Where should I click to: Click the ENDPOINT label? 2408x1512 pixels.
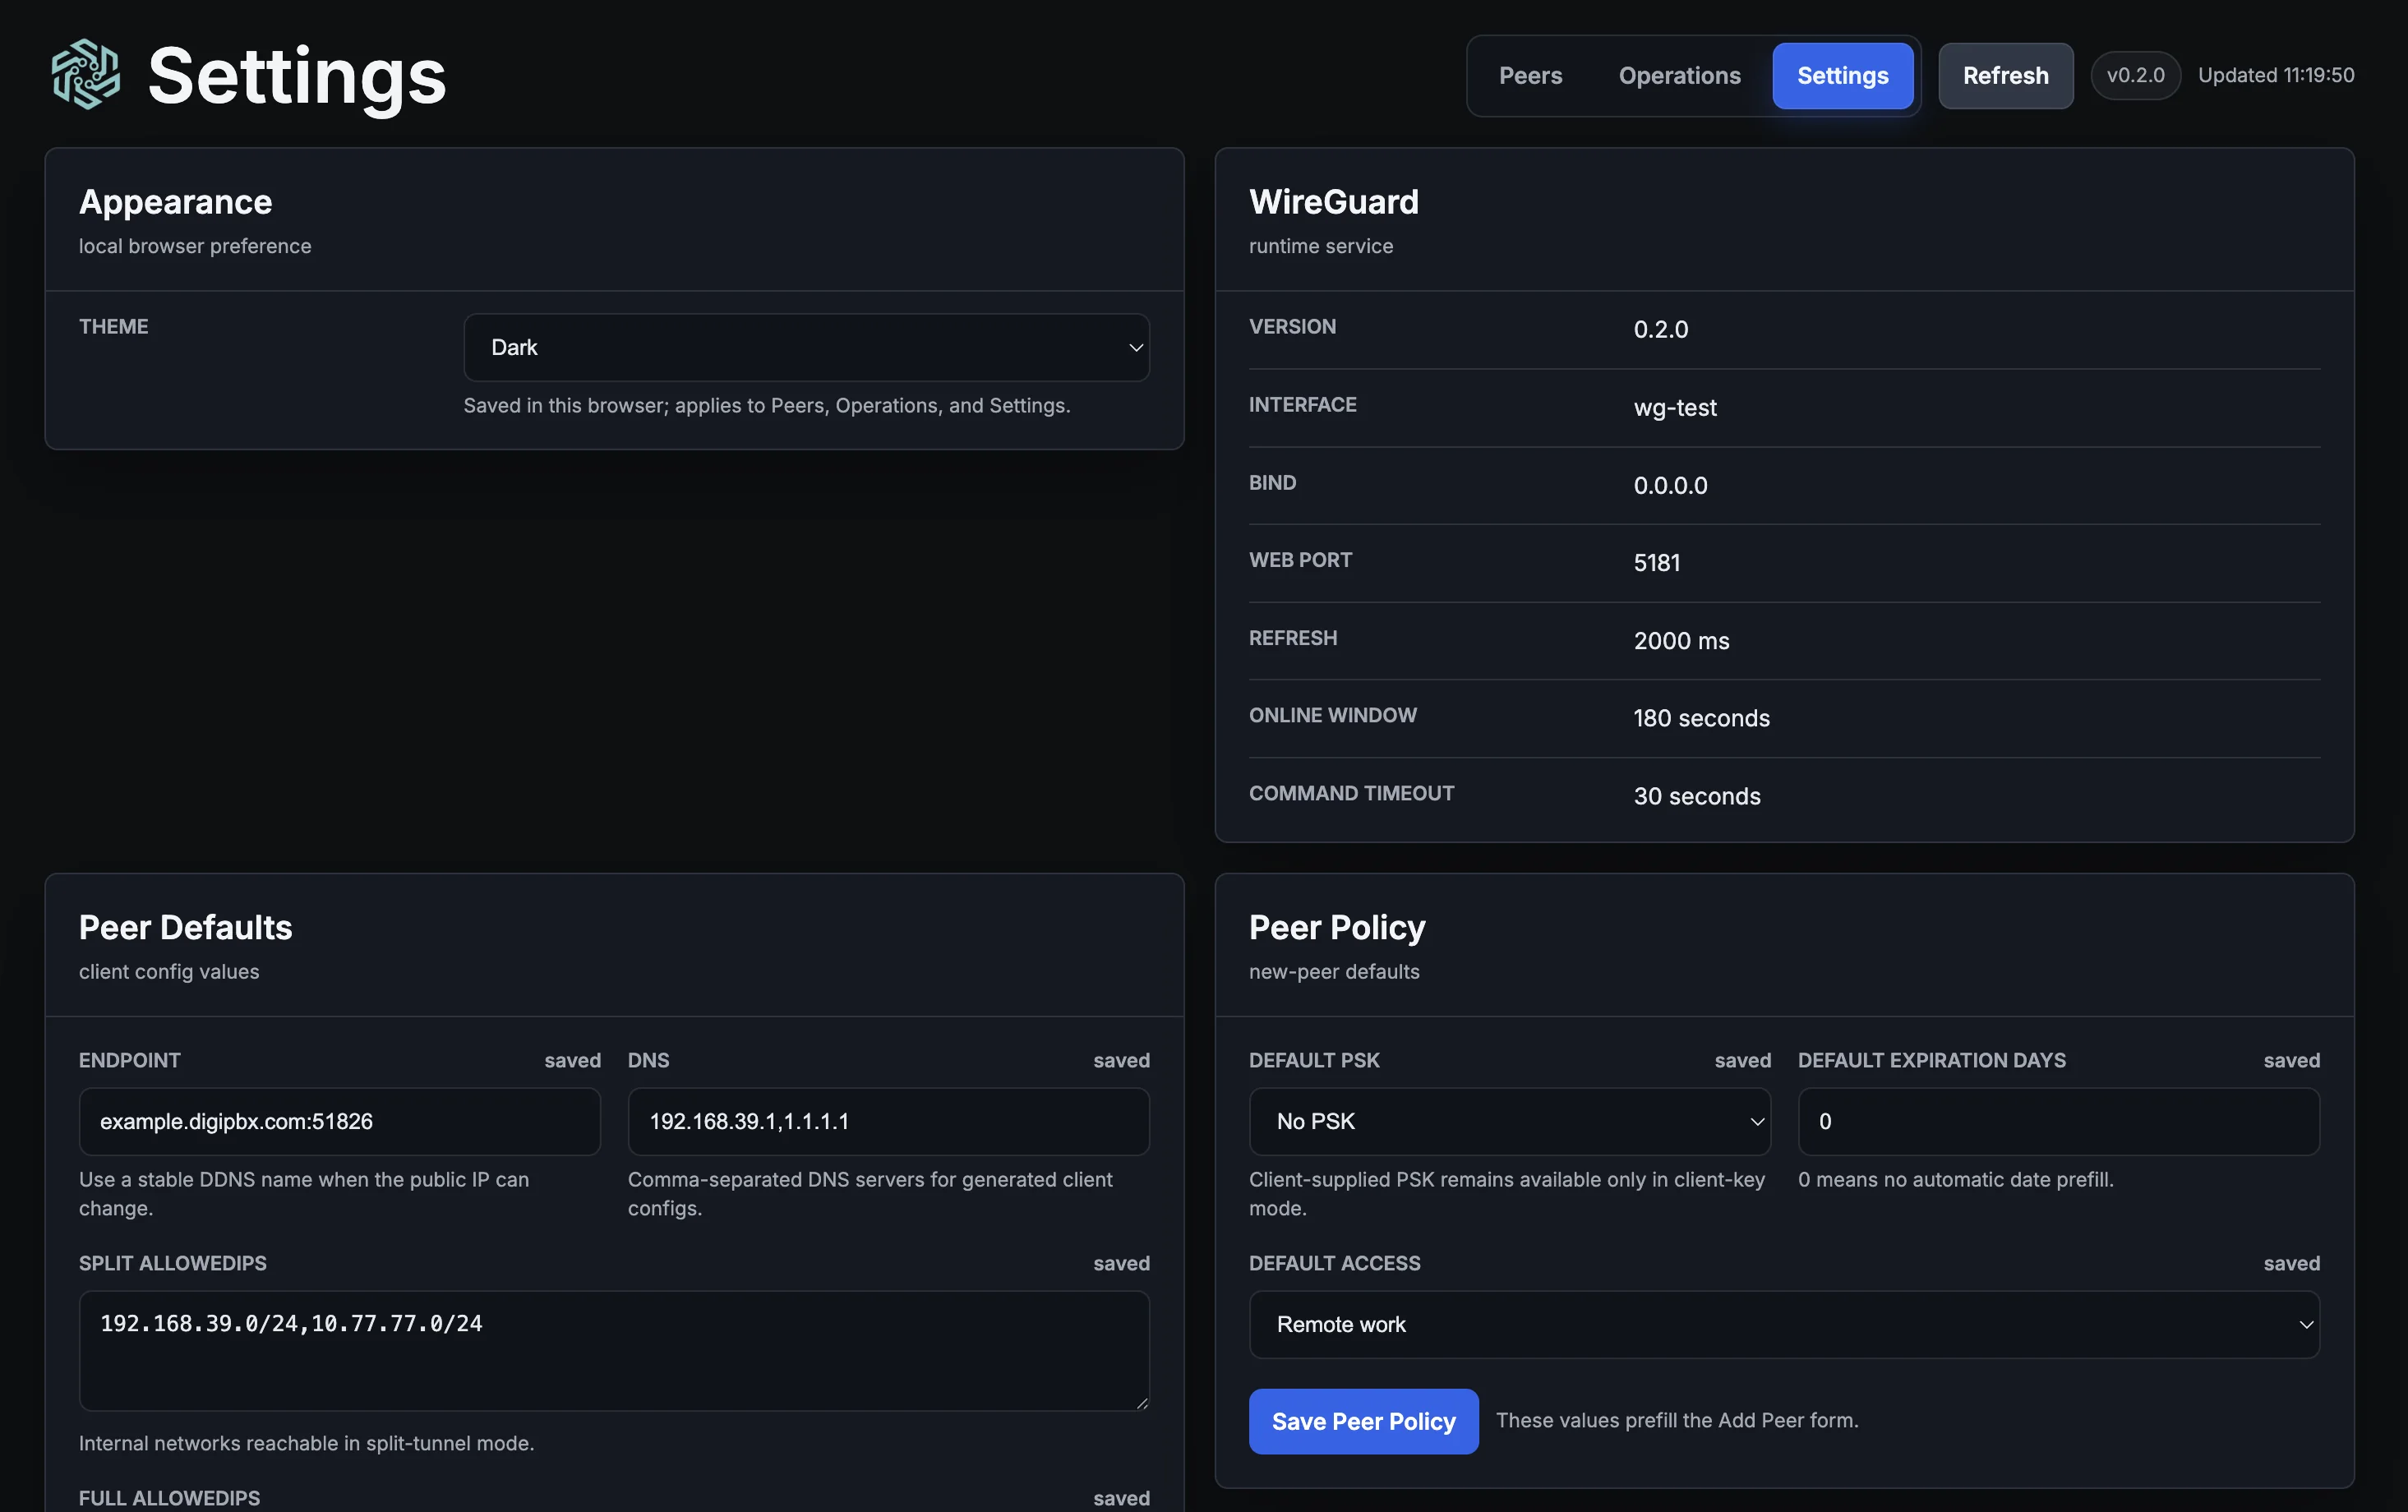[130, 1061]
